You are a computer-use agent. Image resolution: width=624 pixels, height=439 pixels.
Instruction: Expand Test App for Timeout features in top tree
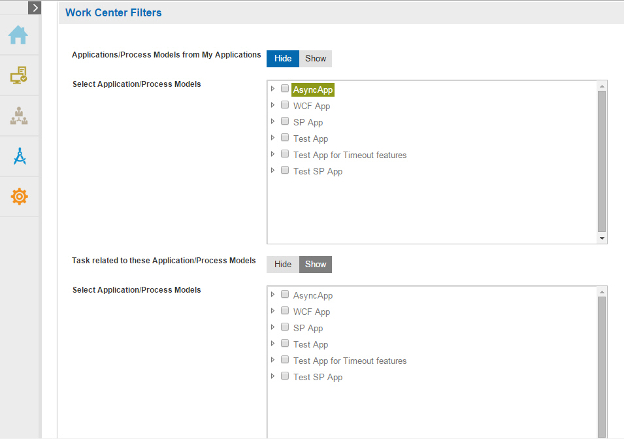click(273, 154)
